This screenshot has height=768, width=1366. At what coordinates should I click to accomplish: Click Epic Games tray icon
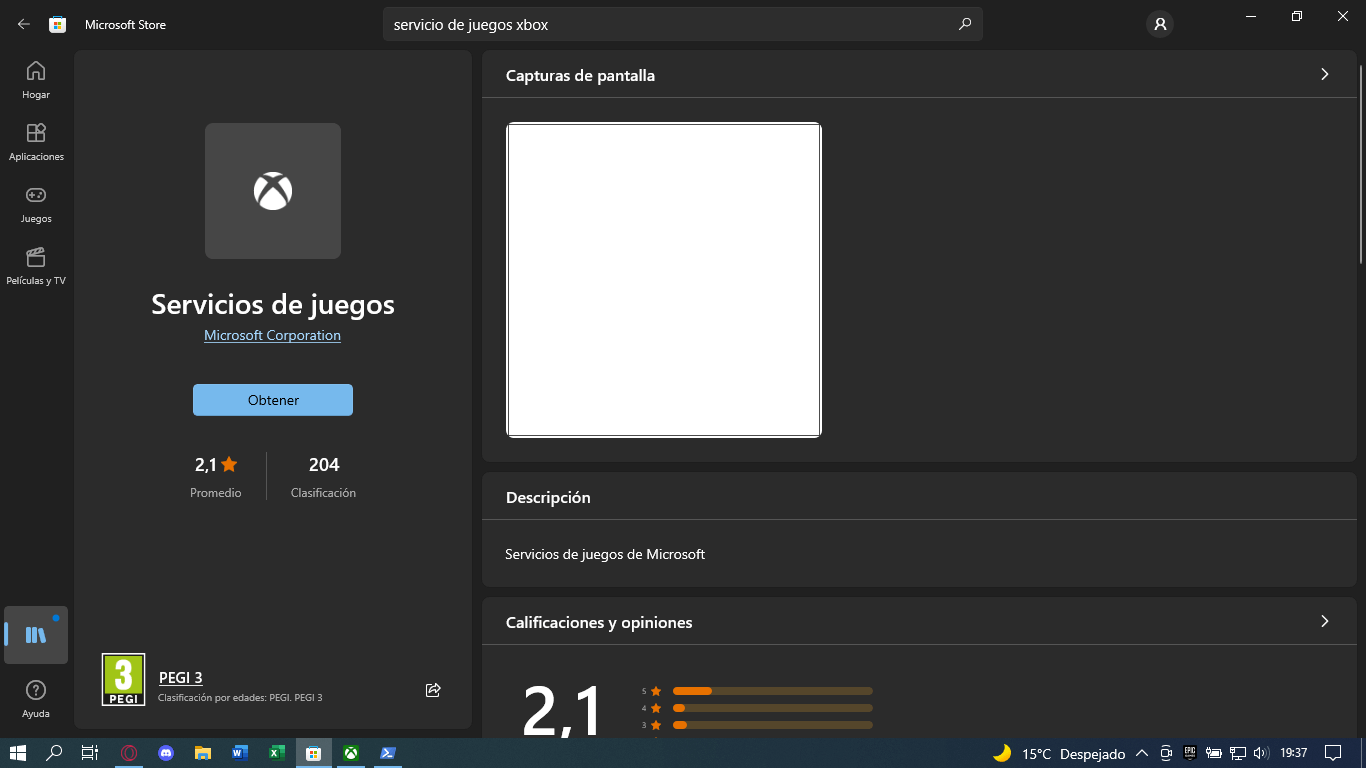pos(1190,753)
